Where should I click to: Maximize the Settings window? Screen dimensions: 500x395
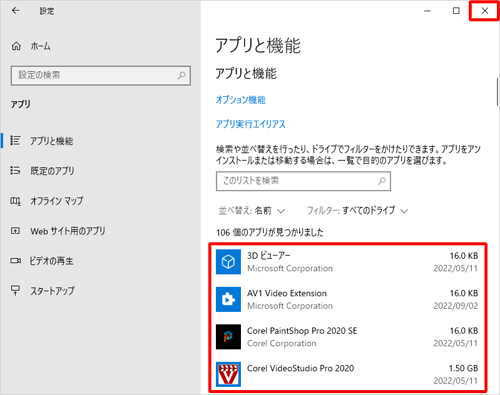[456, 11]
